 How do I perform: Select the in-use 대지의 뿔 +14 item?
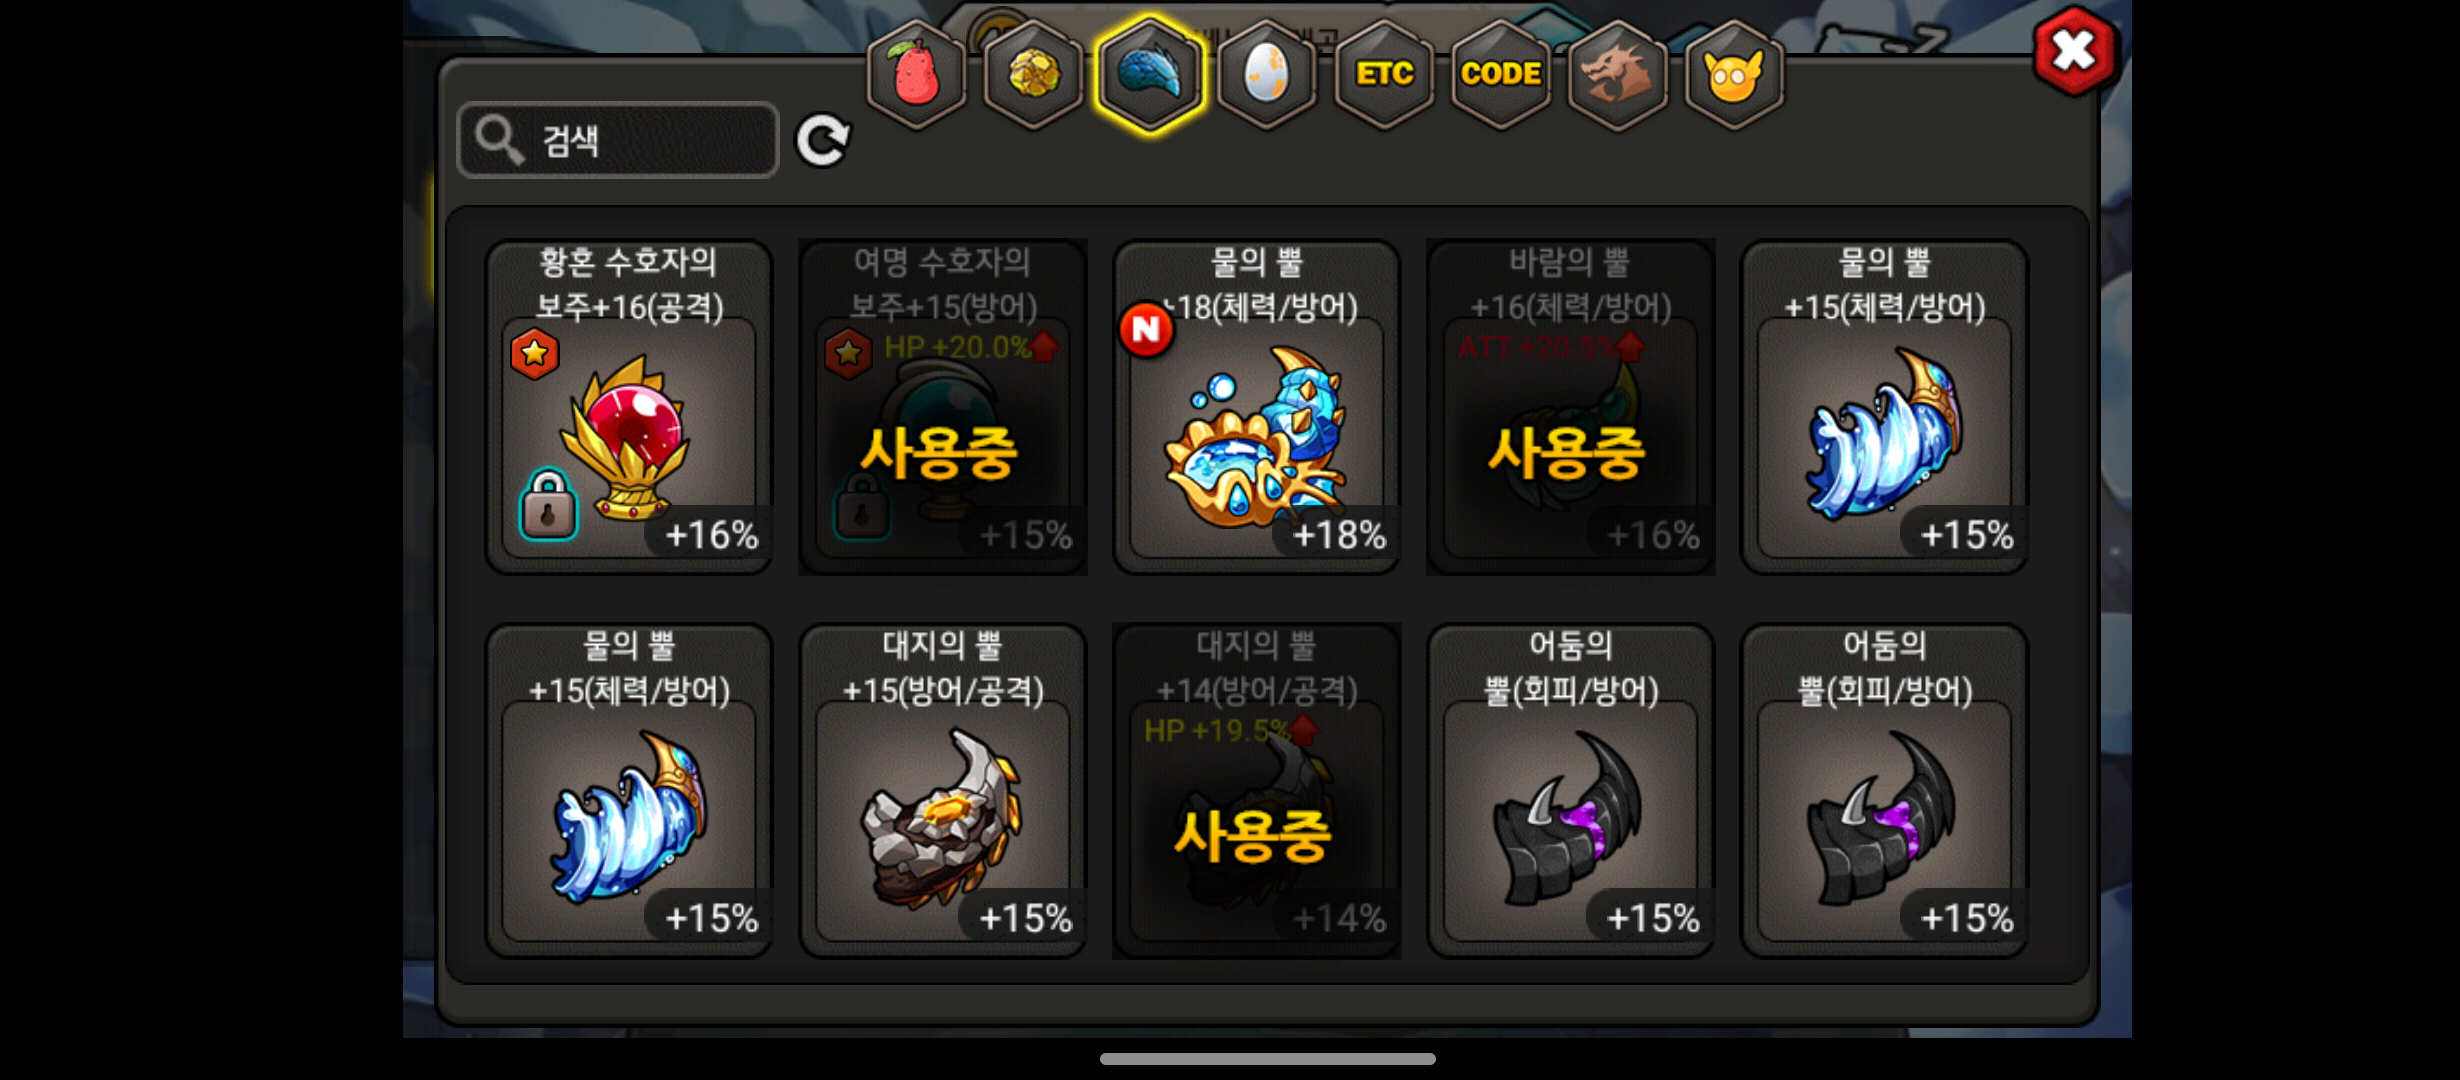[1256, 790]
